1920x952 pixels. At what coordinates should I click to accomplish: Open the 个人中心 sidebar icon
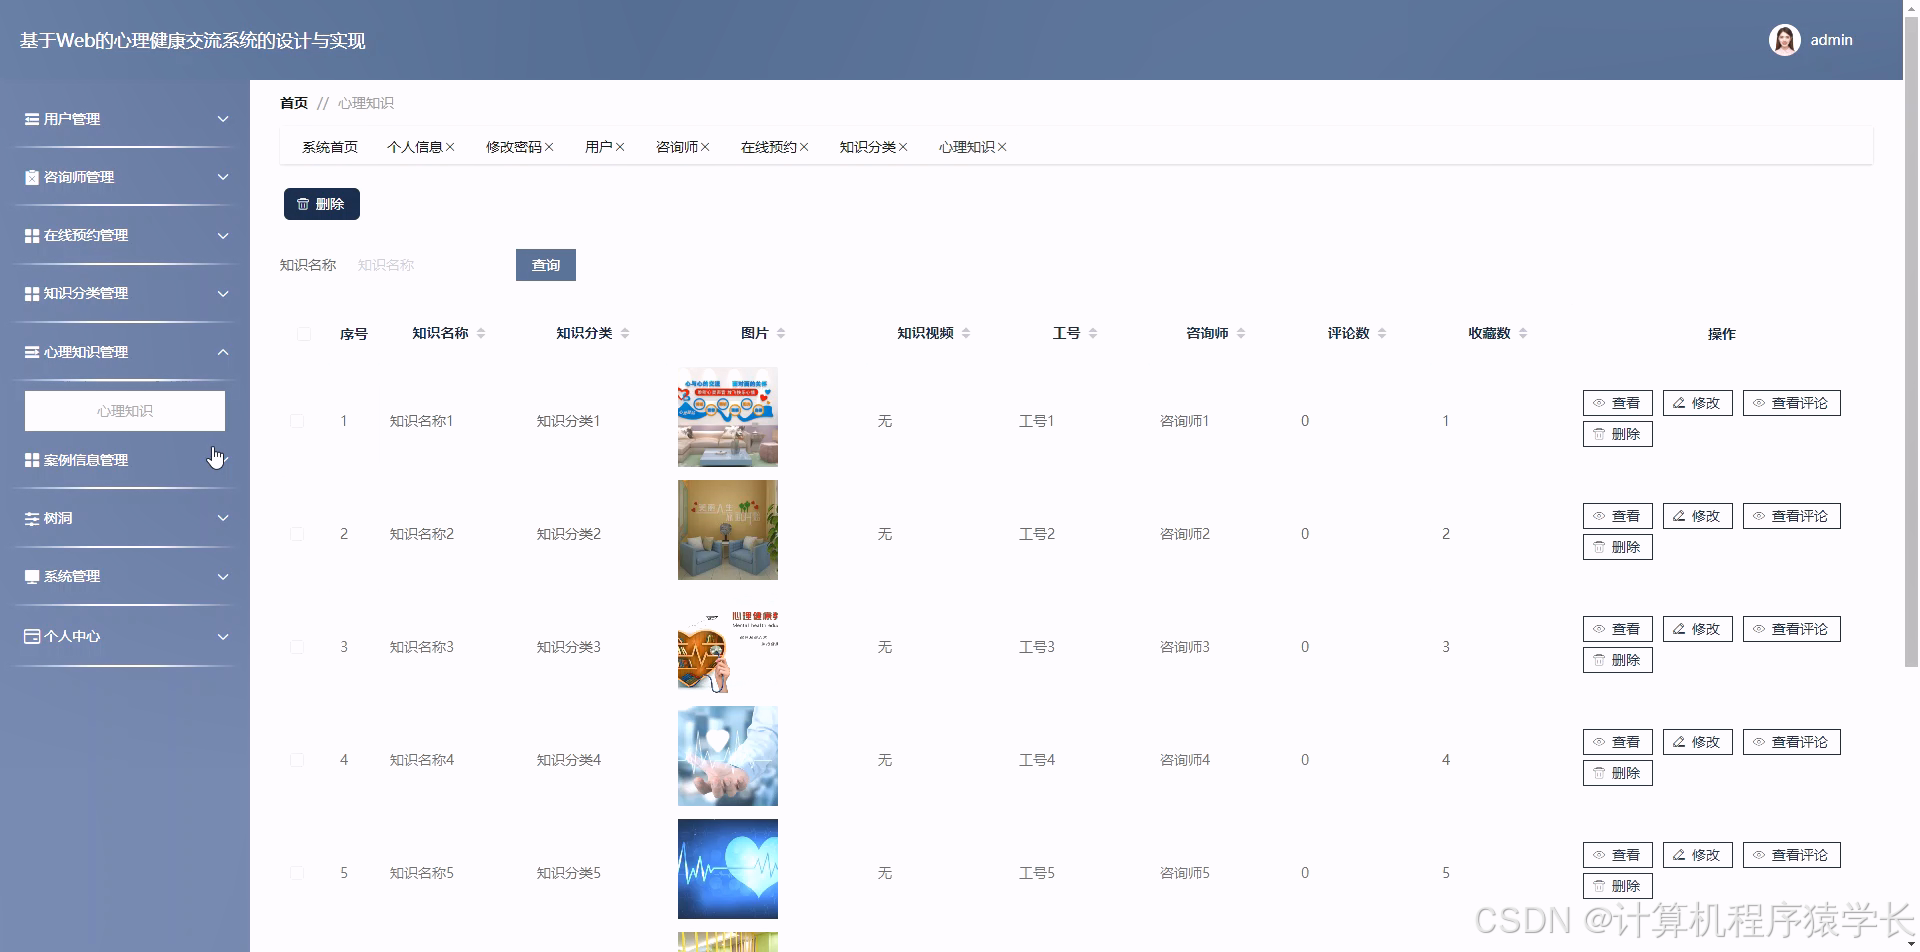point(30,636)
